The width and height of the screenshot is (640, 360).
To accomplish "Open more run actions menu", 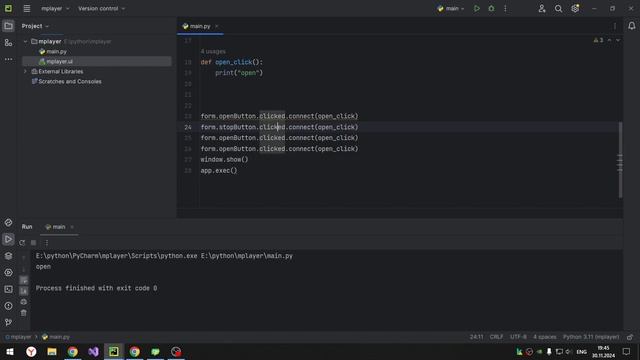I will pyautogui.click(x=505, y=9).
